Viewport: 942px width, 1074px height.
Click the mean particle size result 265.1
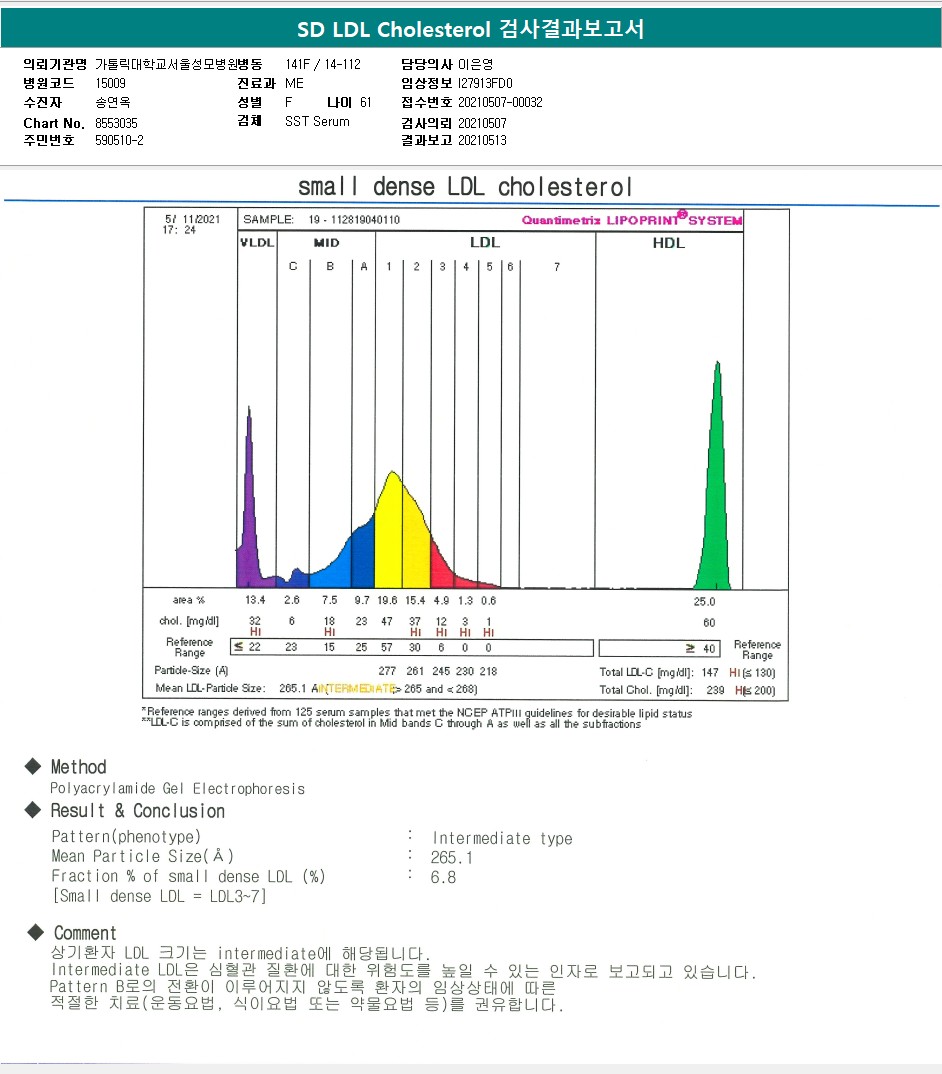pos(451,858)
